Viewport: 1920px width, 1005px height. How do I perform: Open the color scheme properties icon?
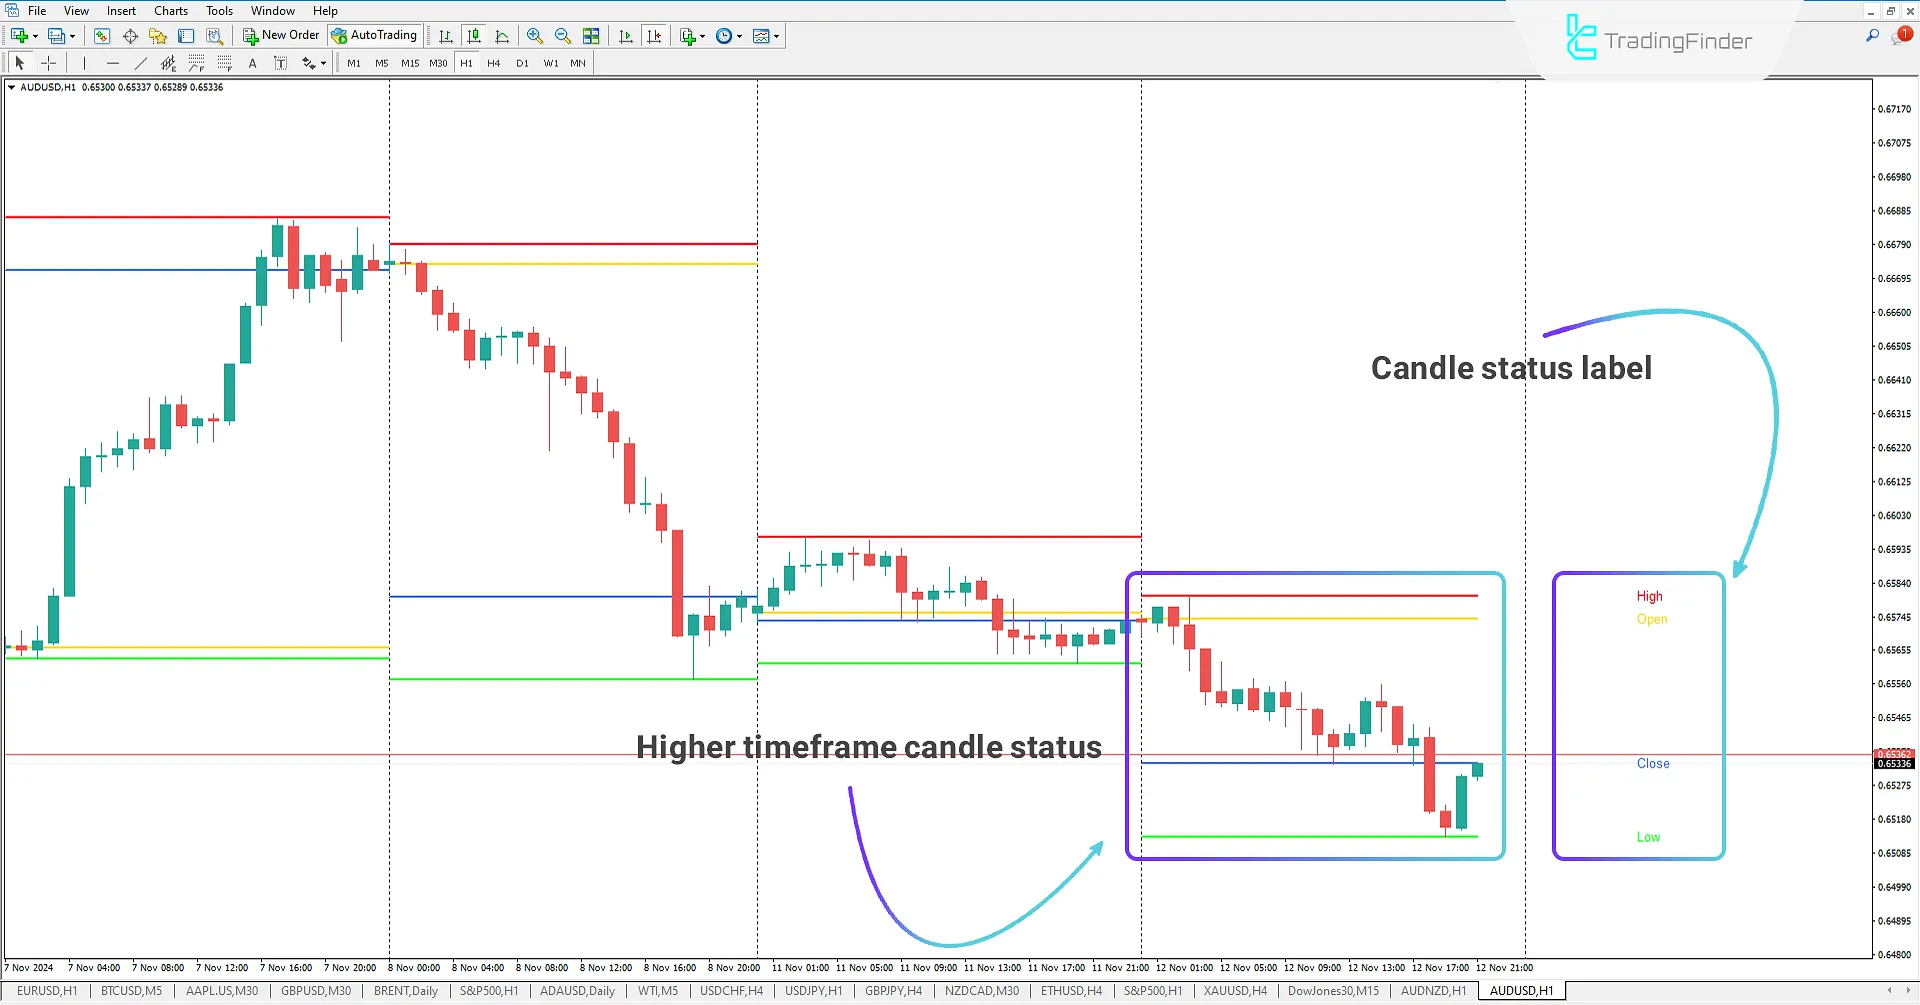(762, 35)
